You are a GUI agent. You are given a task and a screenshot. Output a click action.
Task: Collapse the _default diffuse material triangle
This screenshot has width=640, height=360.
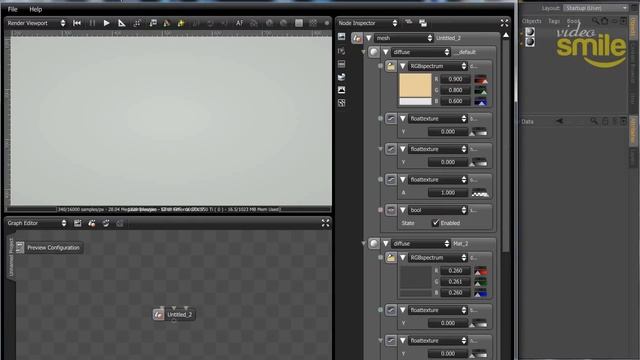coord(386,52)
